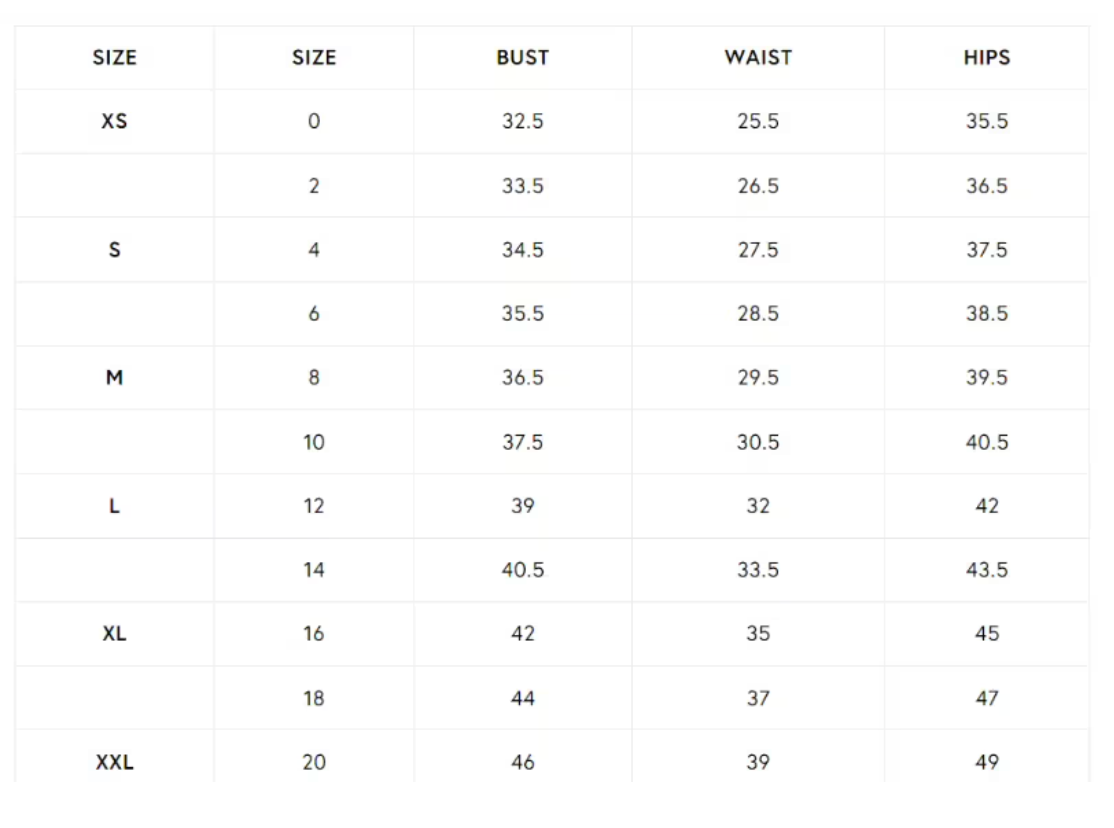Select bust value 46 in XXL row
1114x828 pixels.
click(522, 763)
